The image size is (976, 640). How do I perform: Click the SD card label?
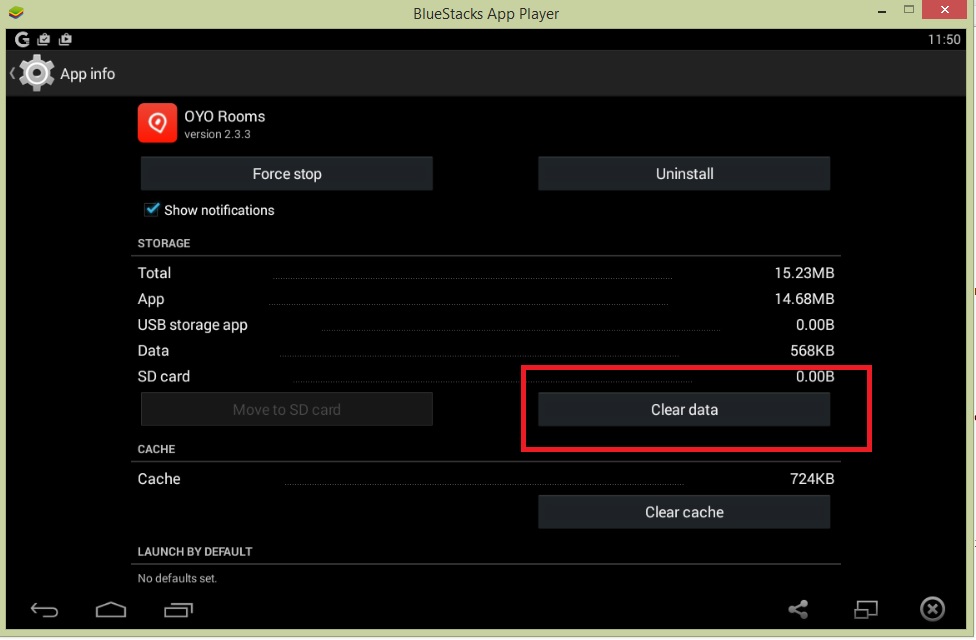[164, 377]
